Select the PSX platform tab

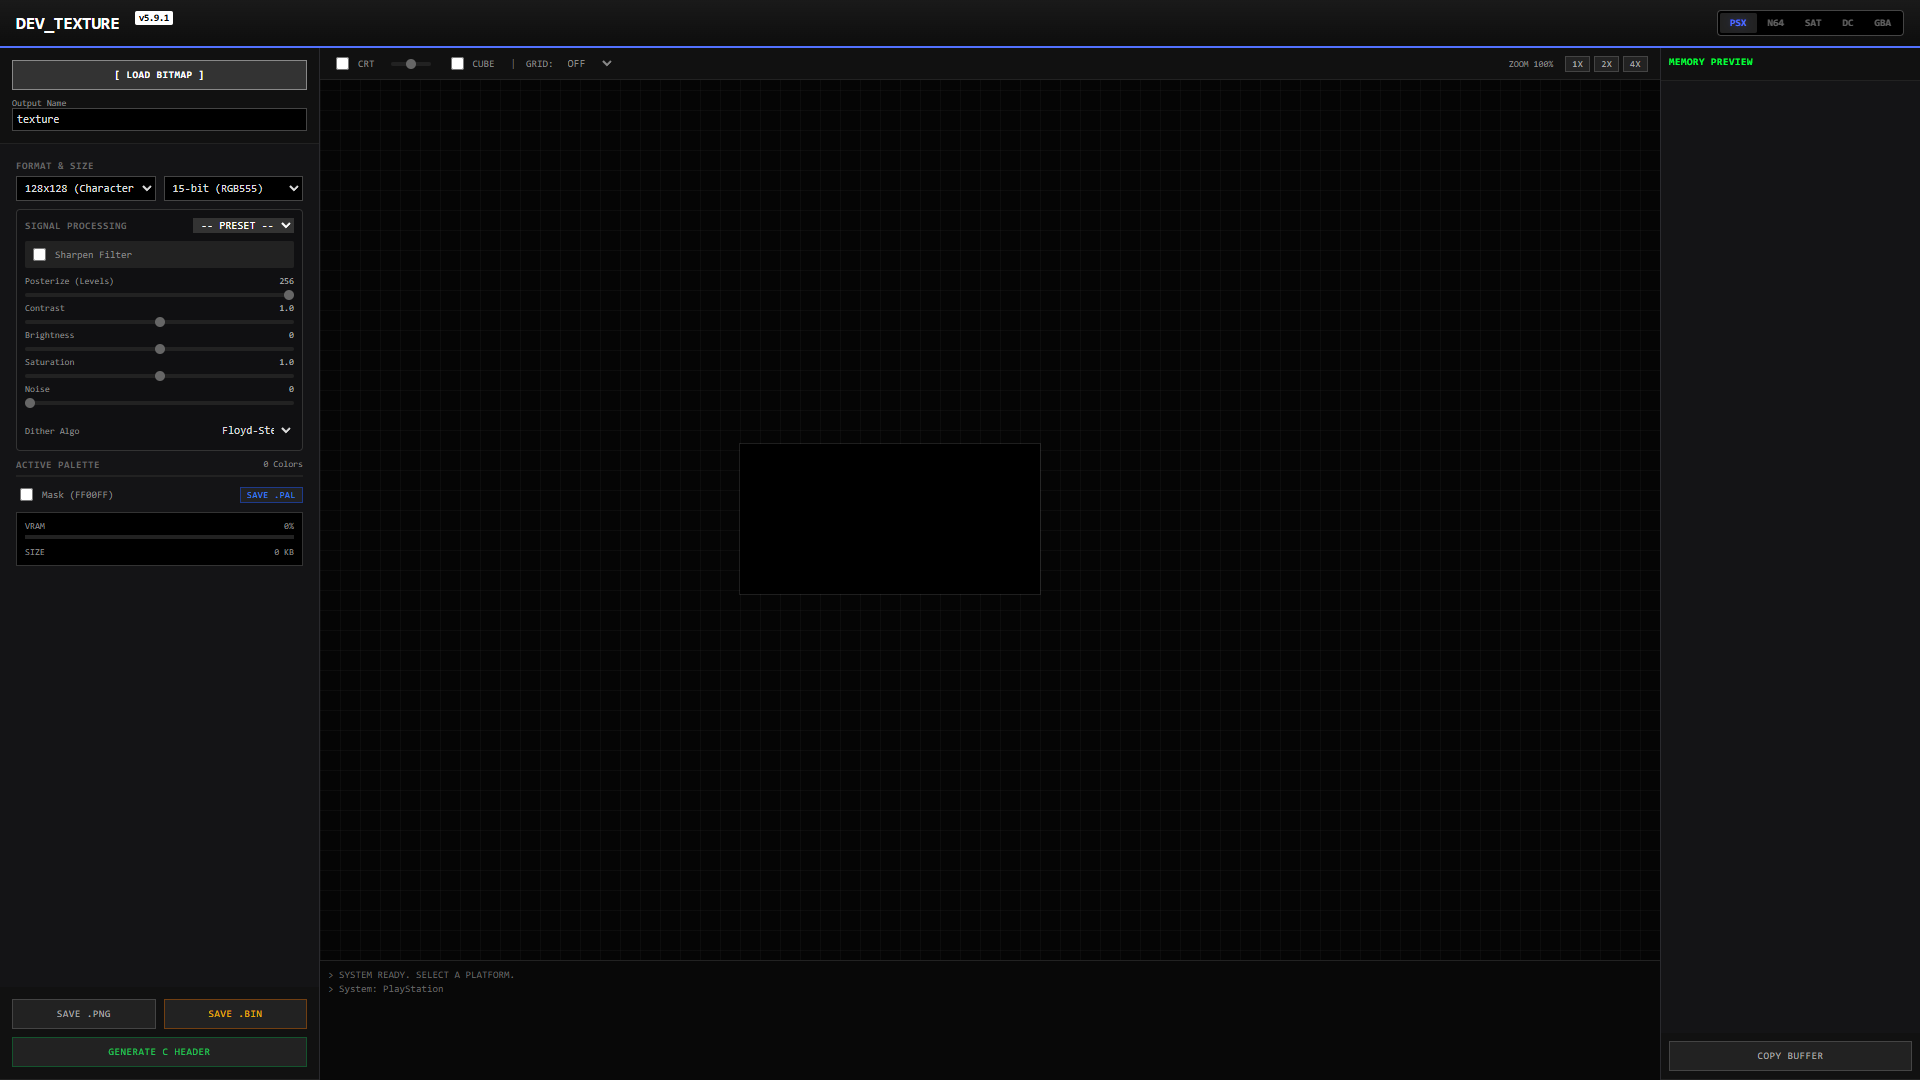[x=1738, y=23]
